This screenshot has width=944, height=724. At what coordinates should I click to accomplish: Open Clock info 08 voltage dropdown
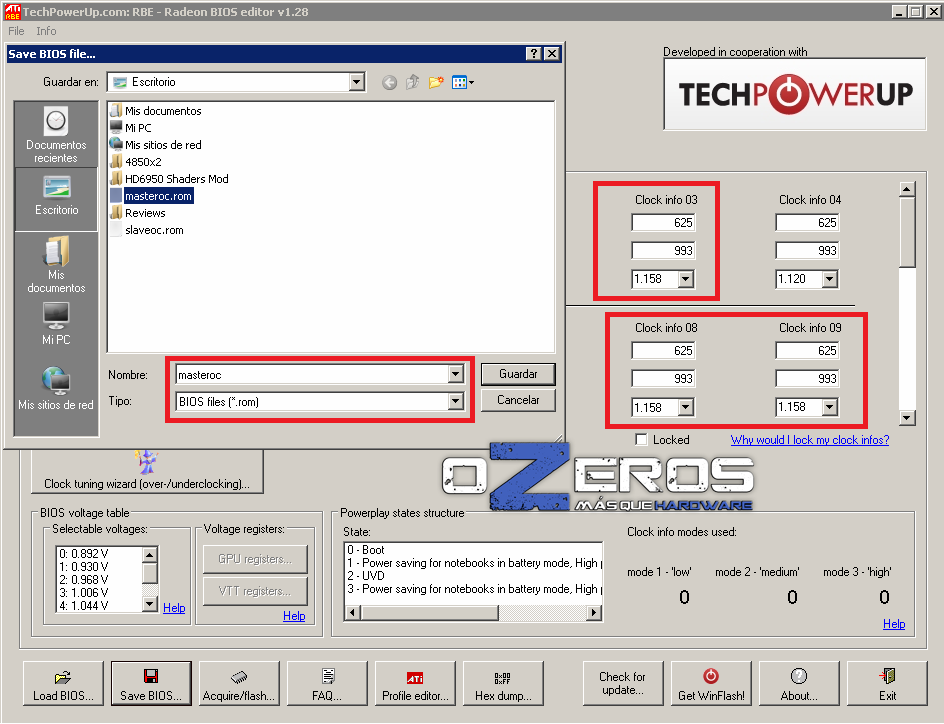pos(686,408)
